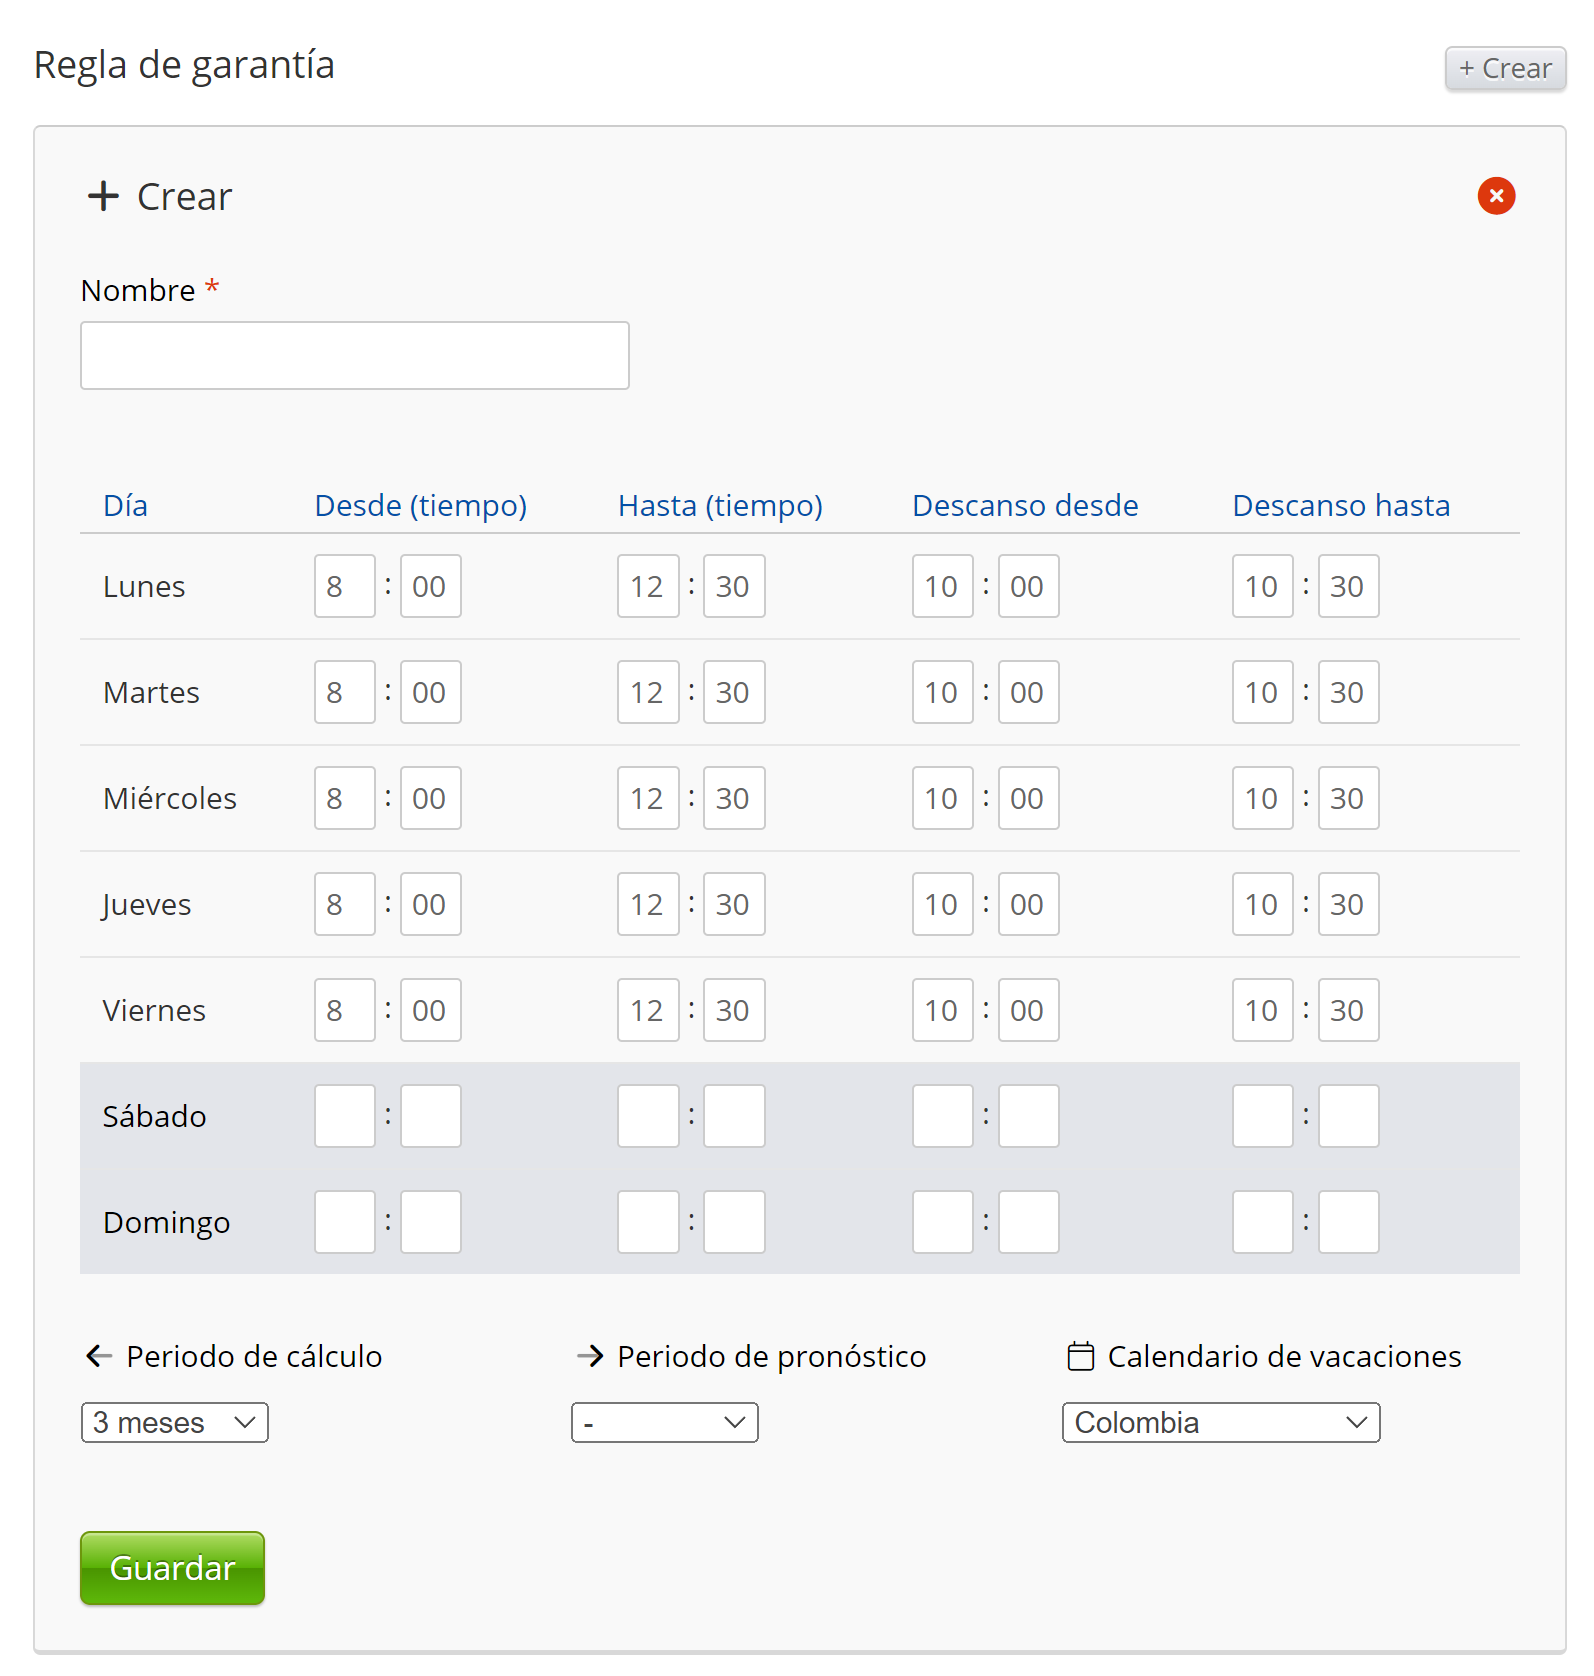This screenshot has height=1676, width=1594.
Task: Expand the Periodo de pronóstico dropdown
Action: [x=665, y=1422]
